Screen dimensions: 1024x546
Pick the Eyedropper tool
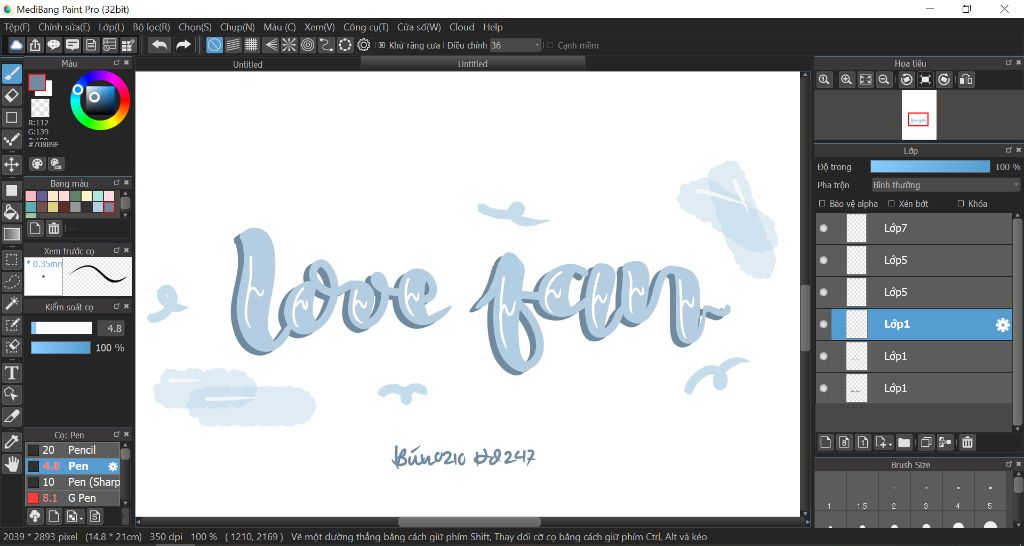coord(12,442)
